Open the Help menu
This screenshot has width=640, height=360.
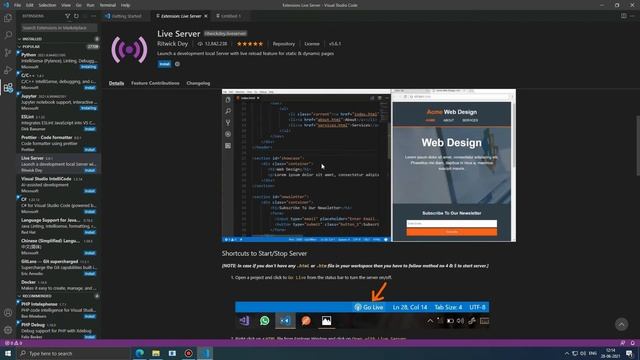pos(125,5)
